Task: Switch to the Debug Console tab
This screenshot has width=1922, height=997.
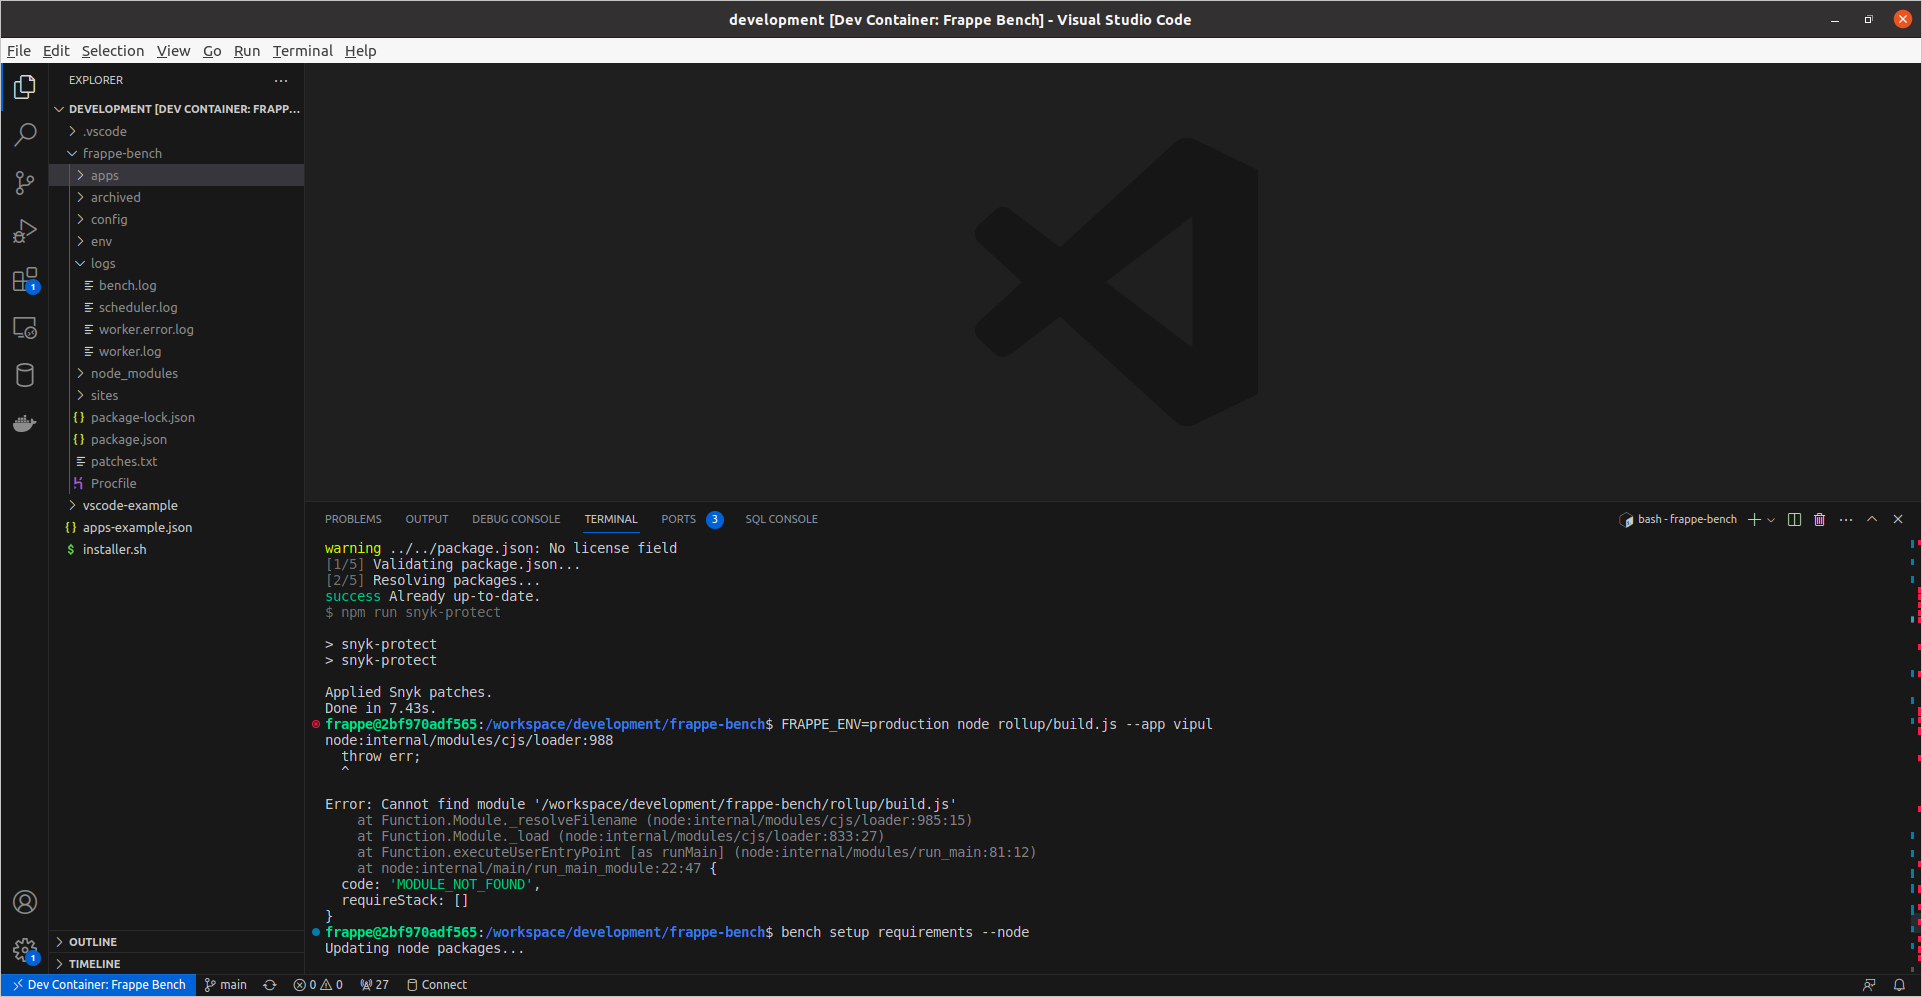Action: coord(516,519)
